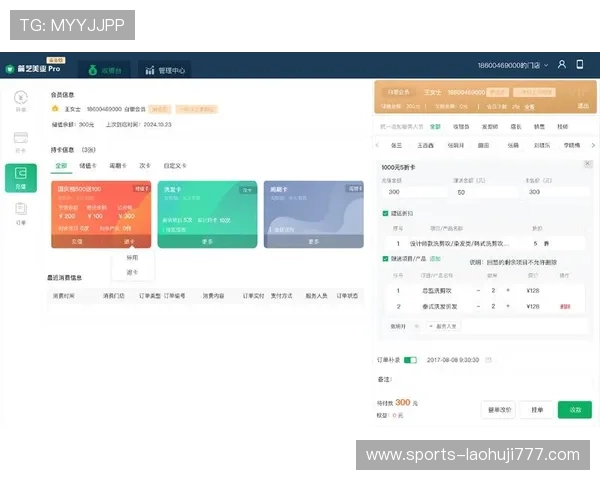Click the 挂单 button
The height and width of the screenshot is (480, 600).
point(537,410)
